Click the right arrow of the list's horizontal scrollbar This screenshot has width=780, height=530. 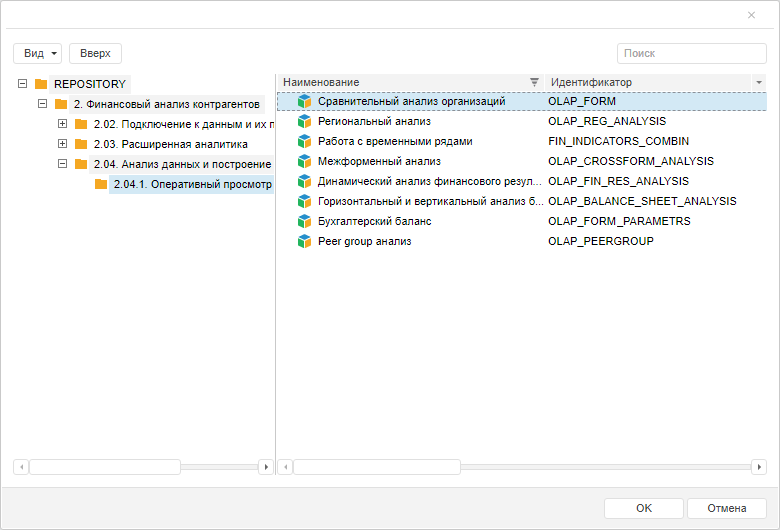[759, 467]
